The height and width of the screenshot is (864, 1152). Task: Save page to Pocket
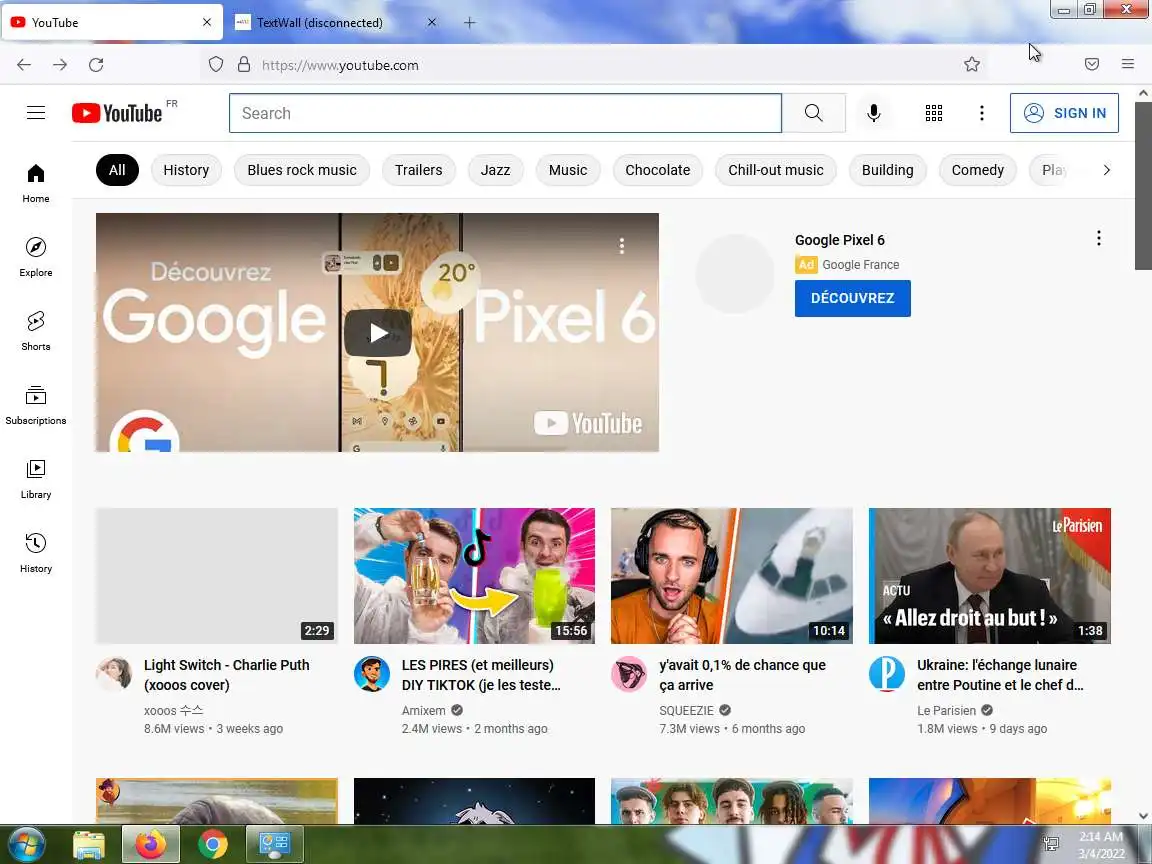[1092, 65]
